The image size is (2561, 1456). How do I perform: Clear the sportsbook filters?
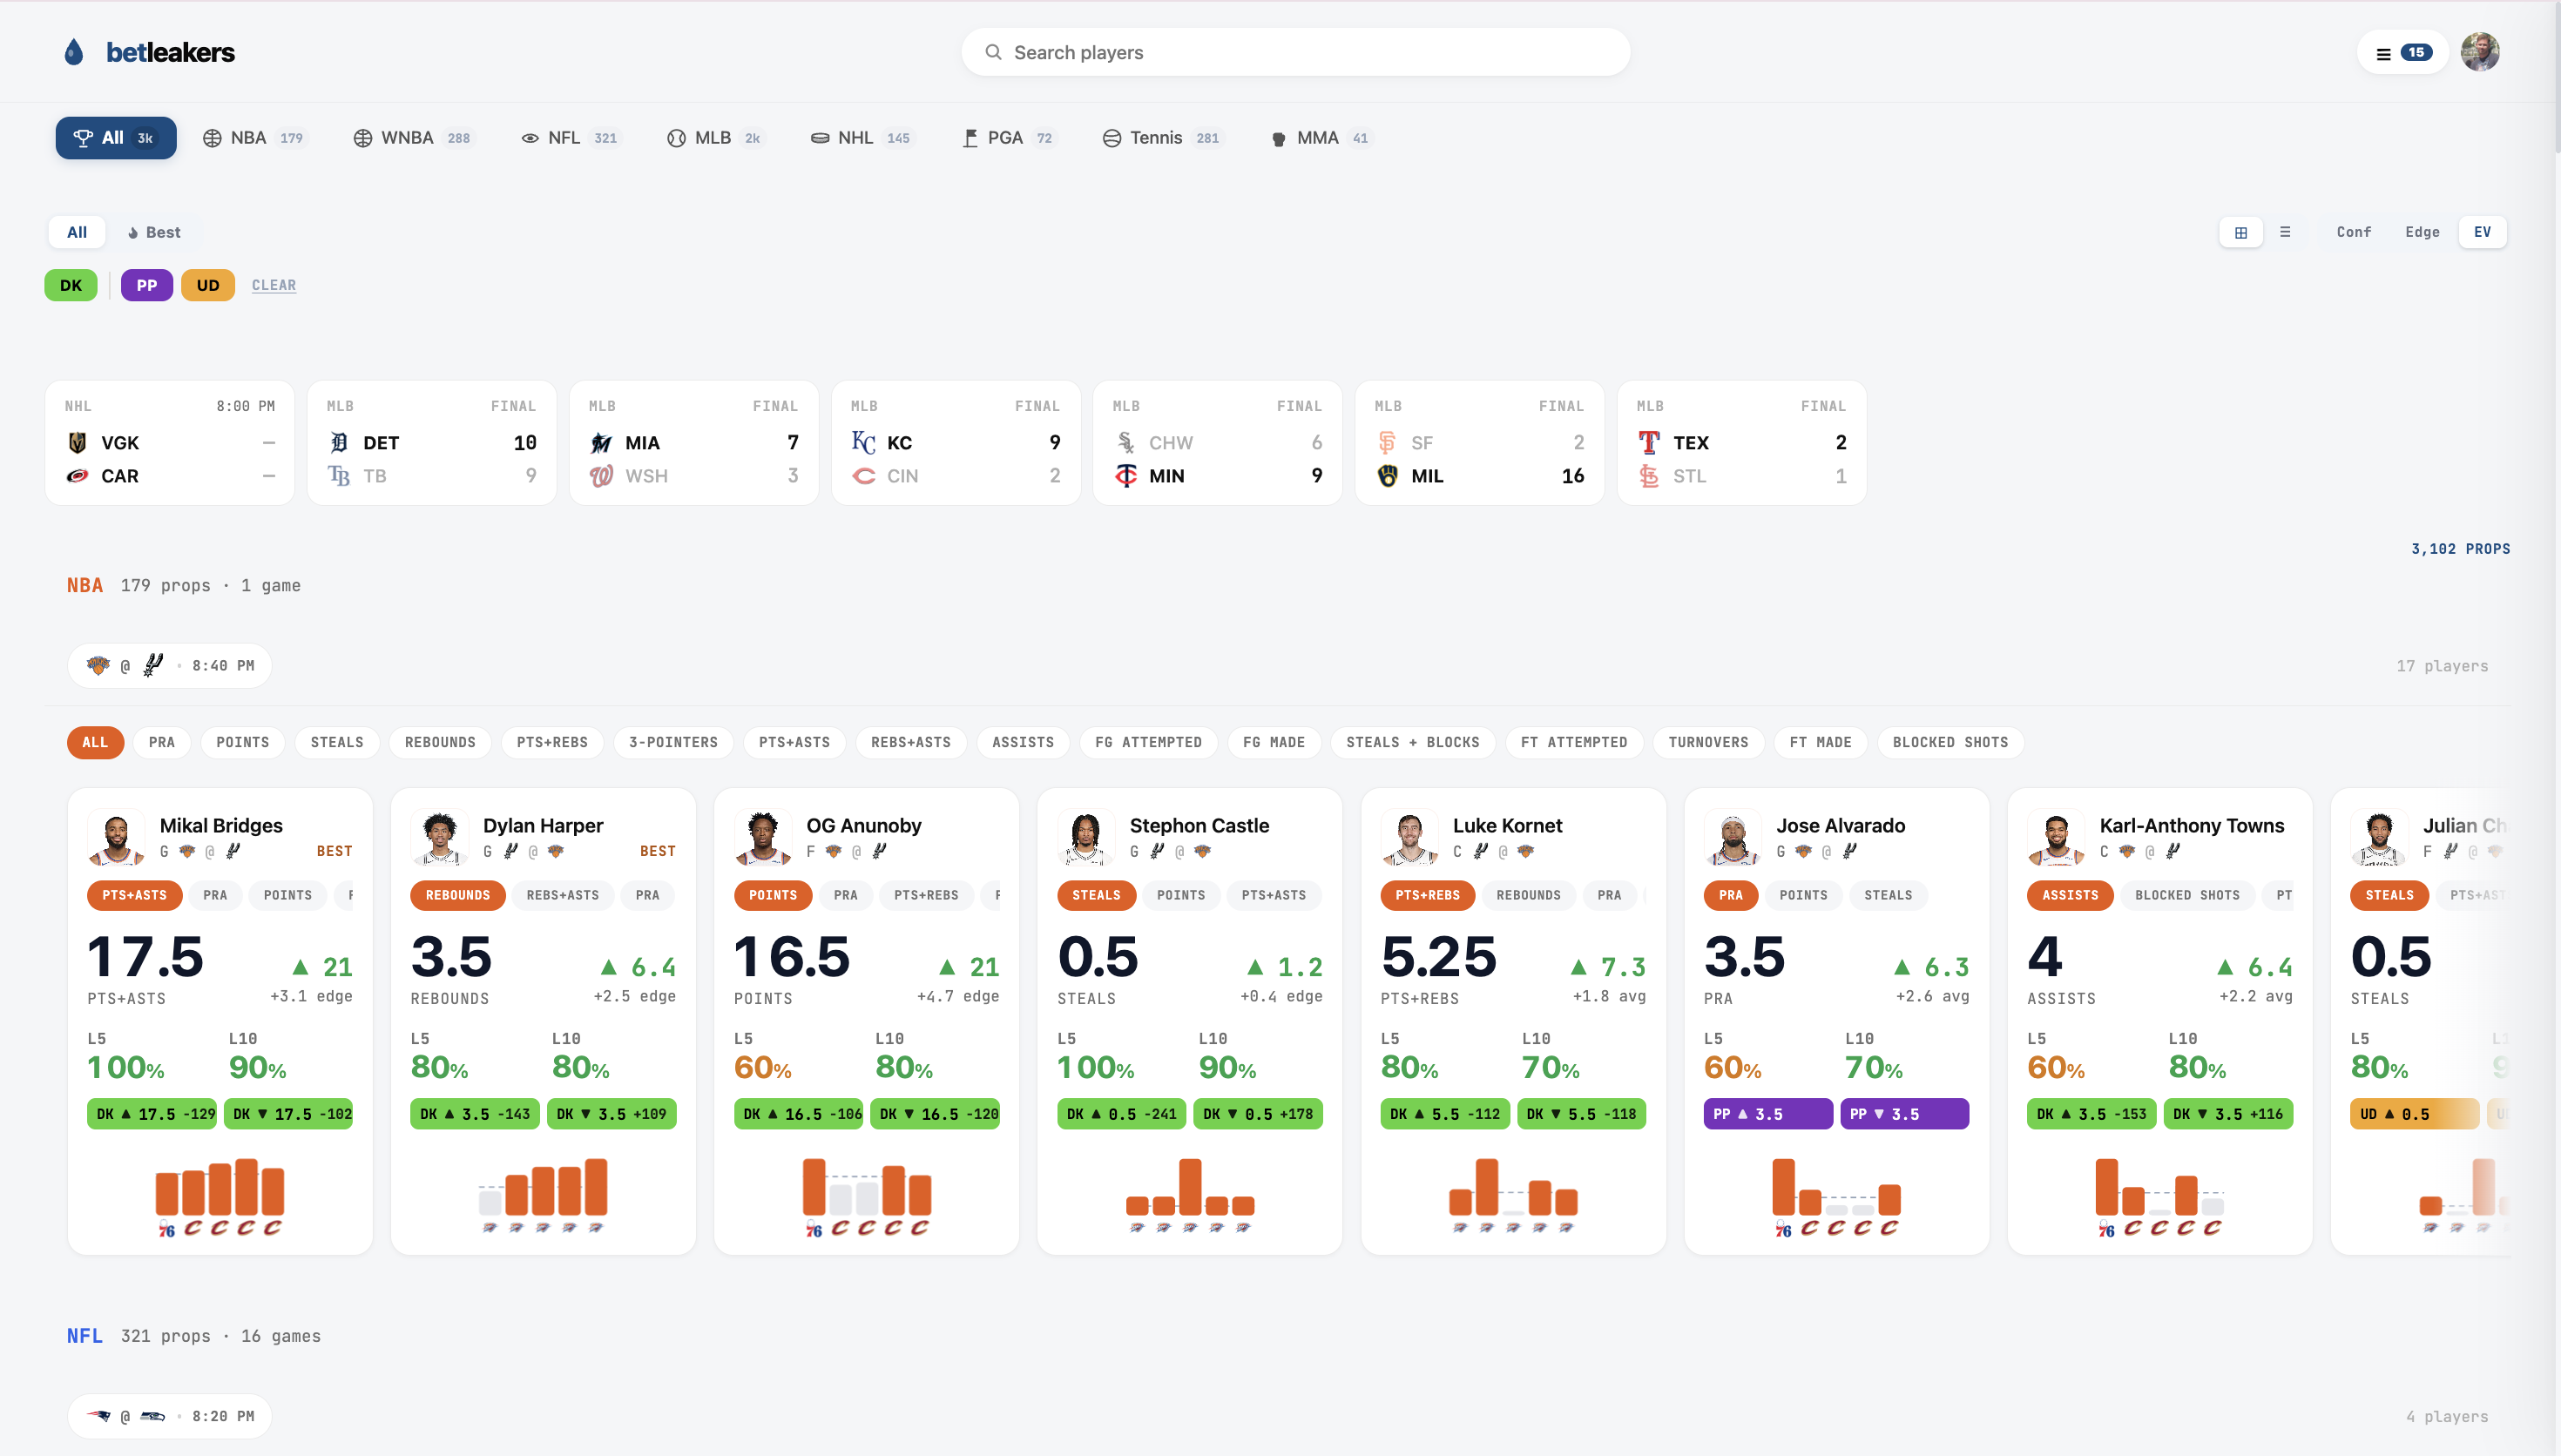[x=274, y=285]
